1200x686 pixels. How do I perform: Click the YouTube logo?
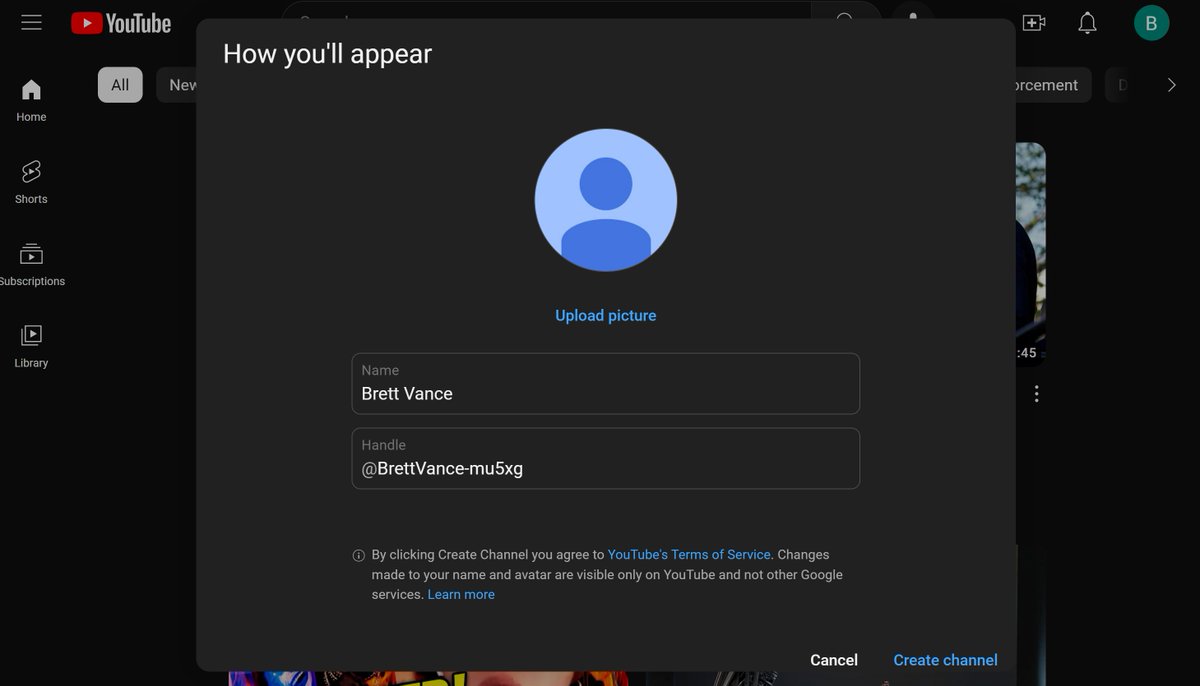pyautogui.click(x=121, y=23)
